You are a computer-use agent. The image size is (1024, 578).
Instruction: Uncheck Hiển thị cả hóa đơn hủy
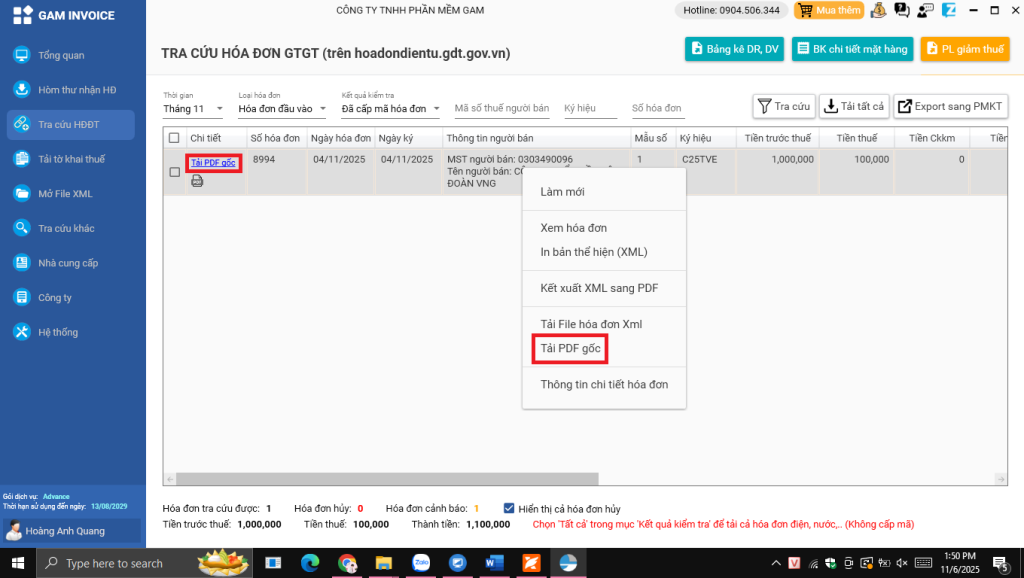pyautogui.click(x=509, y=508)
